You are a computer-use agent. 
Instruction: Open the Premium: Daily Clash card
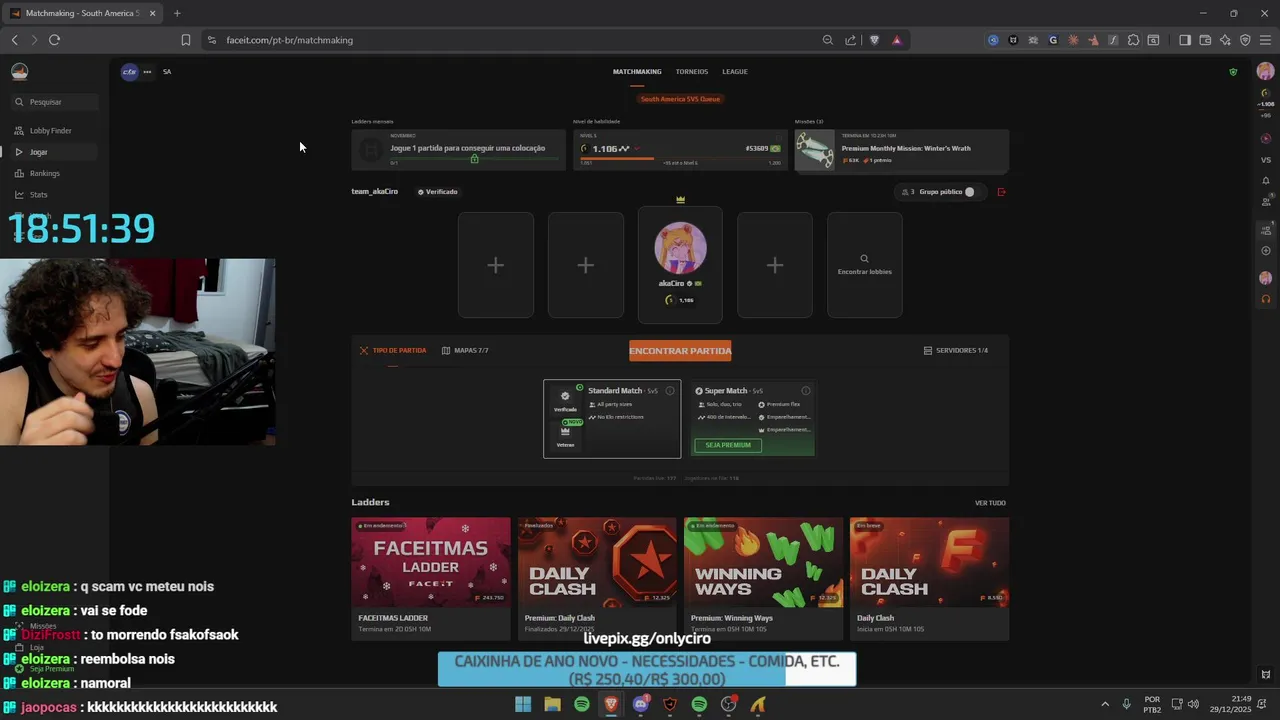tap(597, 578)
